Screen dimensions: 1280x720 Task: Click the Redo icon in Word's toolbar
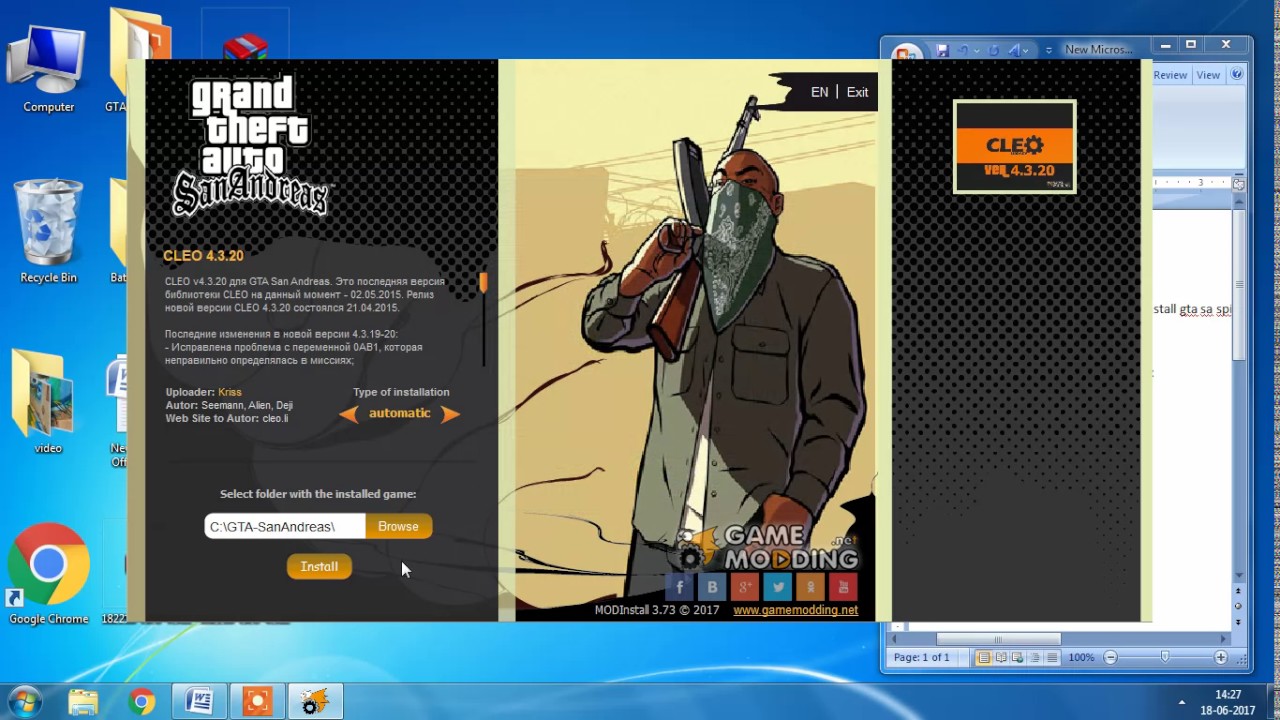click(x=993, y=50)
